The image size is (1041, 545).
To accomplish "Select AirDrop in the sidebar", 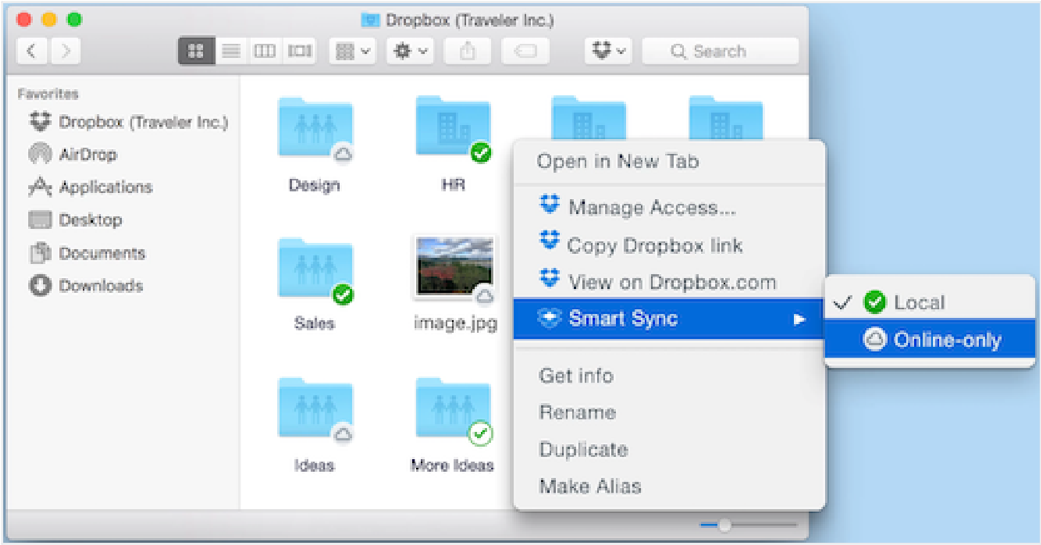I will point(73,155).
